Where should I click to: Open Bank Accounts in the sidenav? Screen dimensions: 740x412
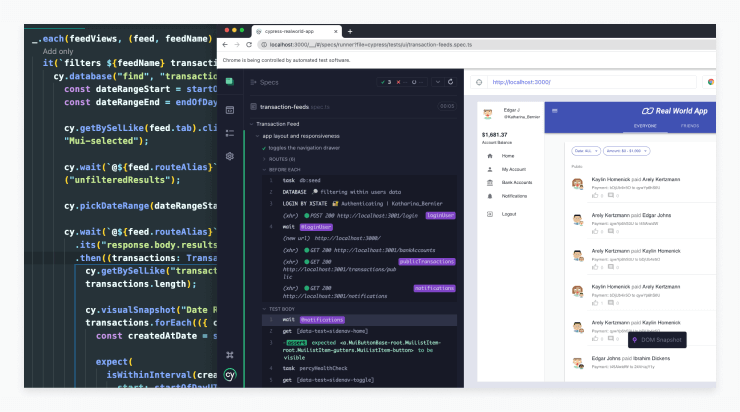pos(517,183)
